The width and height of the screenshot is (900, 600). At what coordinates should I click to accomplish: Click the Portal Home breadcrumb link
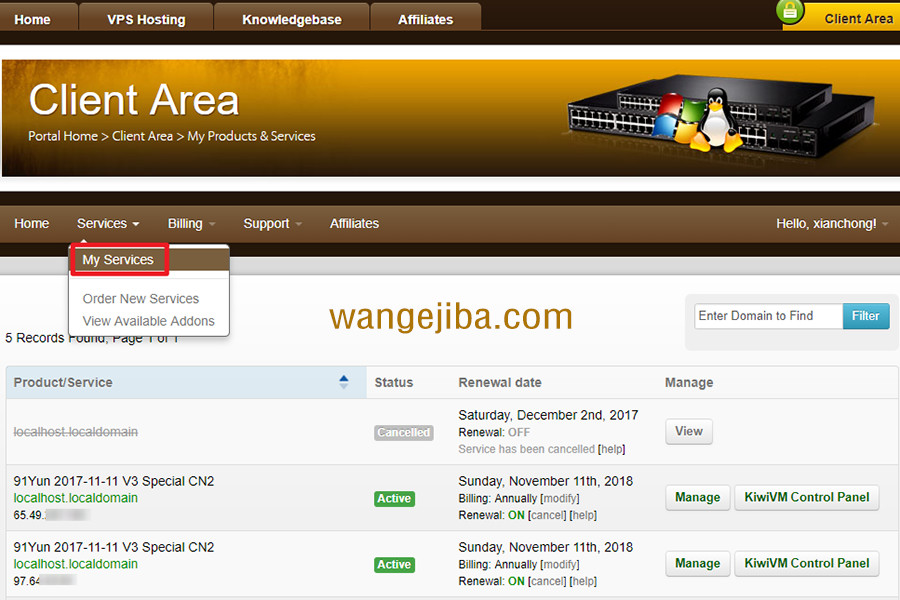point(63,136)
